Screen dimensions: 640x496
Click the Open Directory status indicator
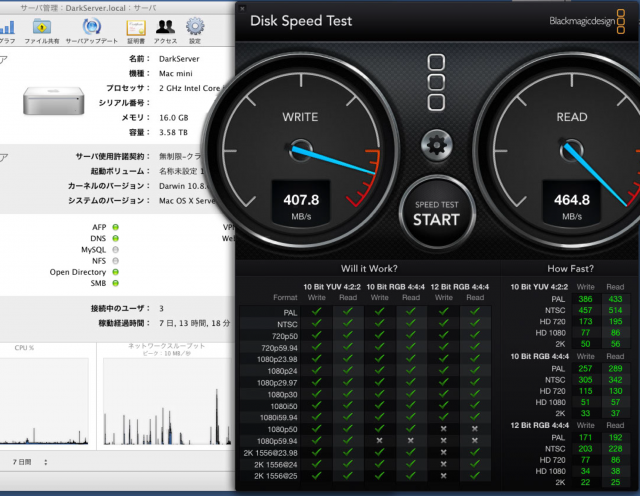116,272
